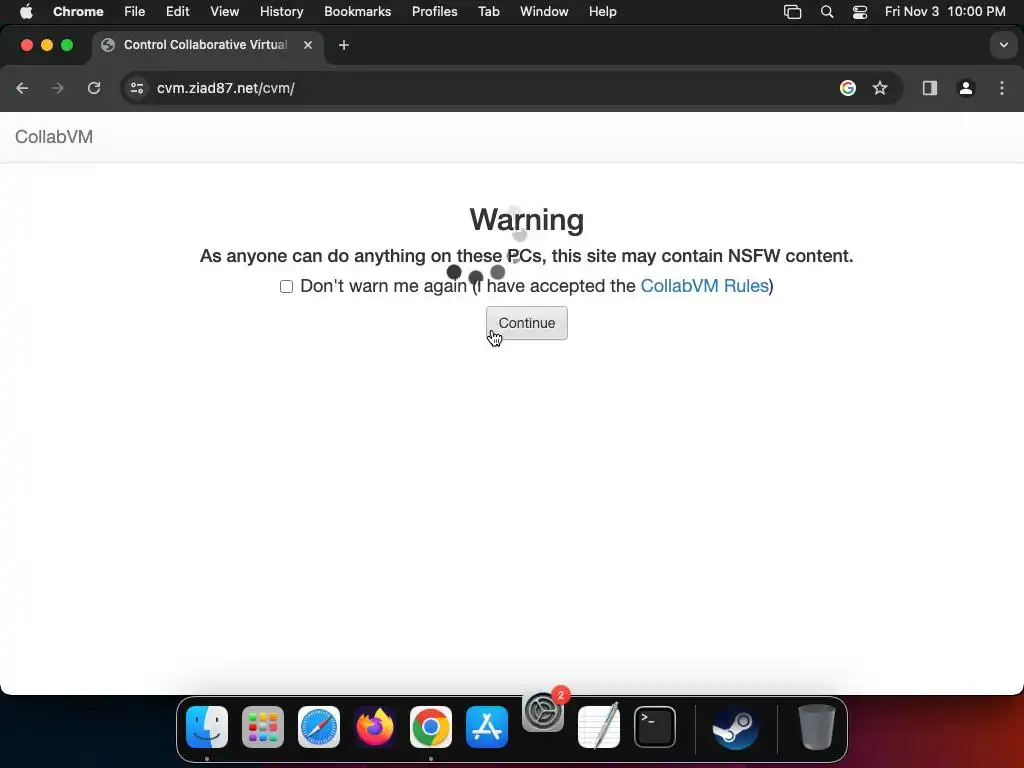
Task: View site information icon in address bar
Action: point(136,88)
